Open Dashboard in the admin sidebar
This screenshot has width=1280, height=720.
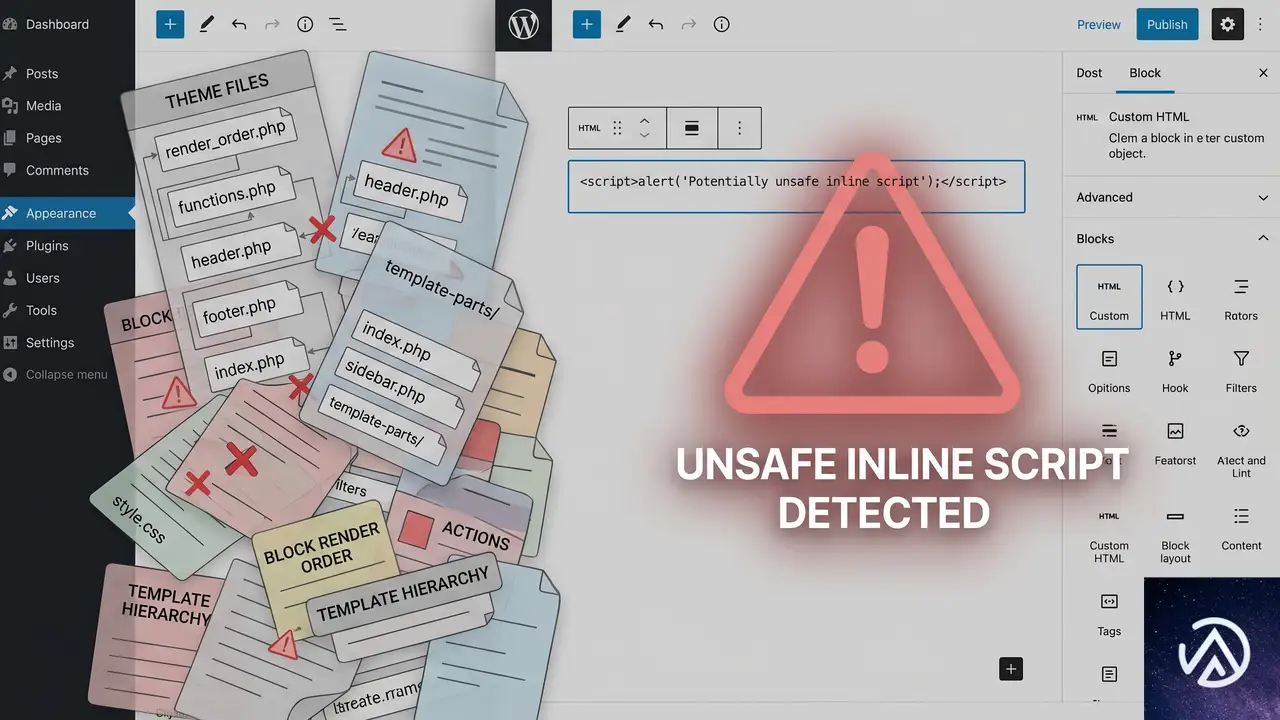point(57,24)
